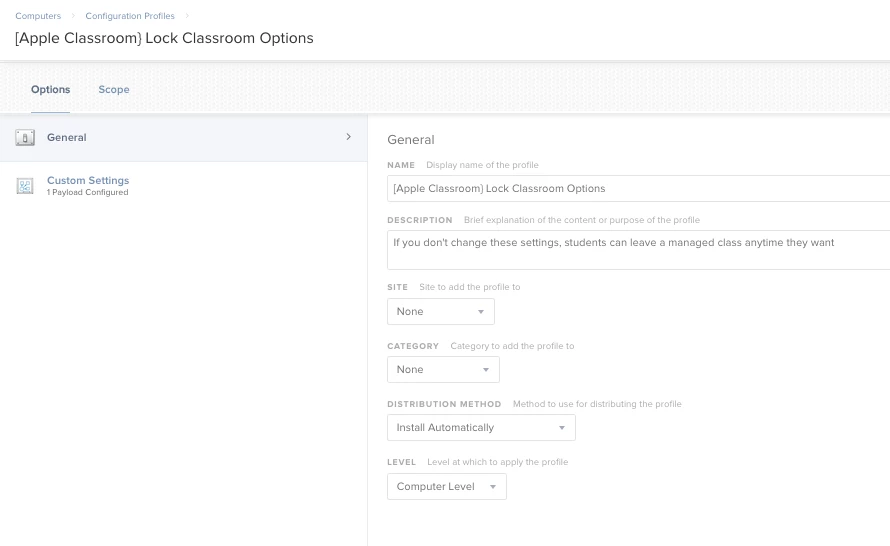Click the Custom Settings payload icon
890x546 pixels.
click(x=25, y=186)
